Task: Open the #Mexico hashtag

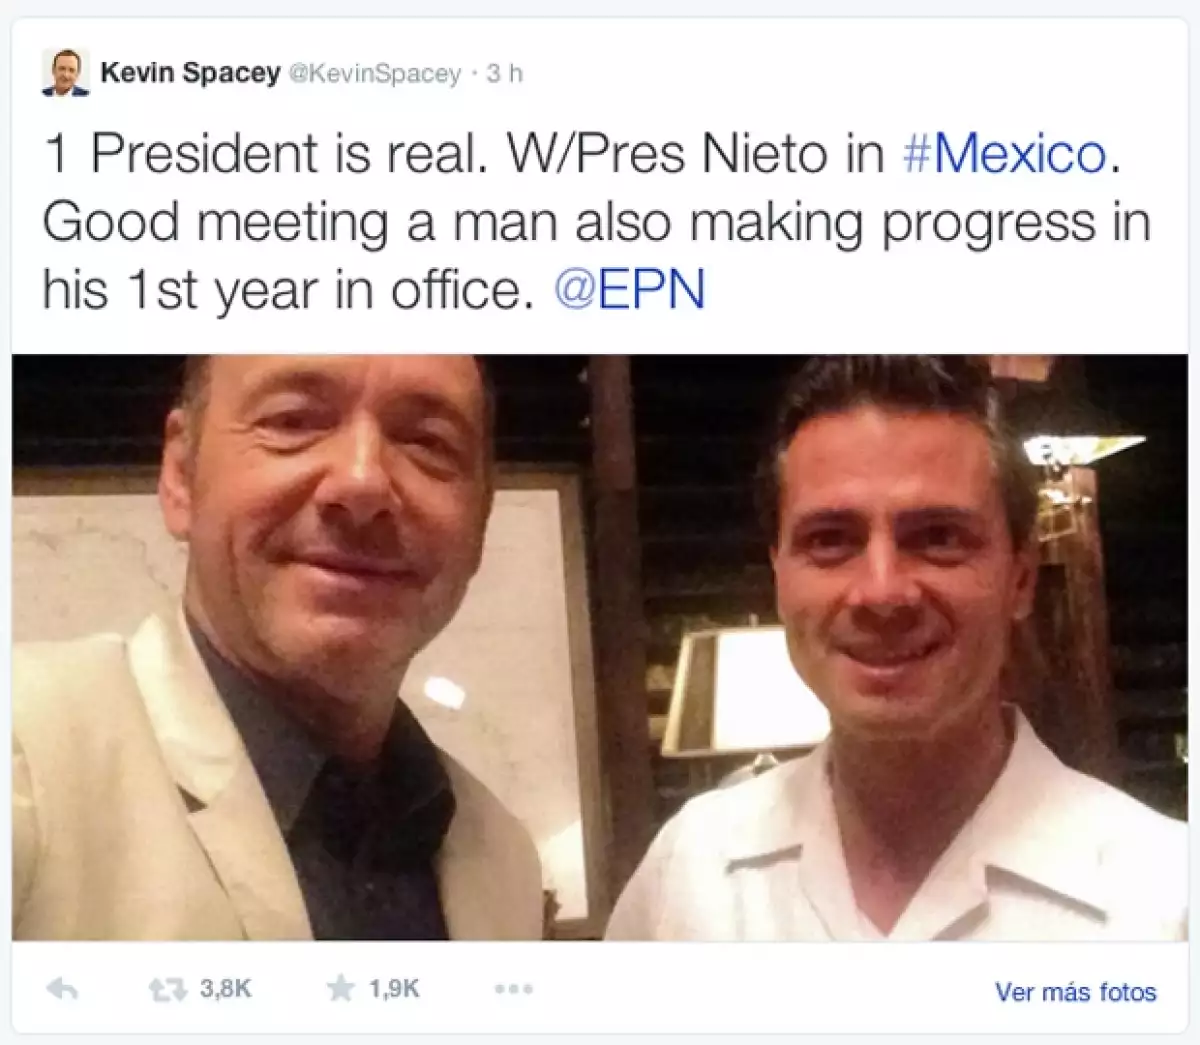Action: click(x=1003, y=155)
